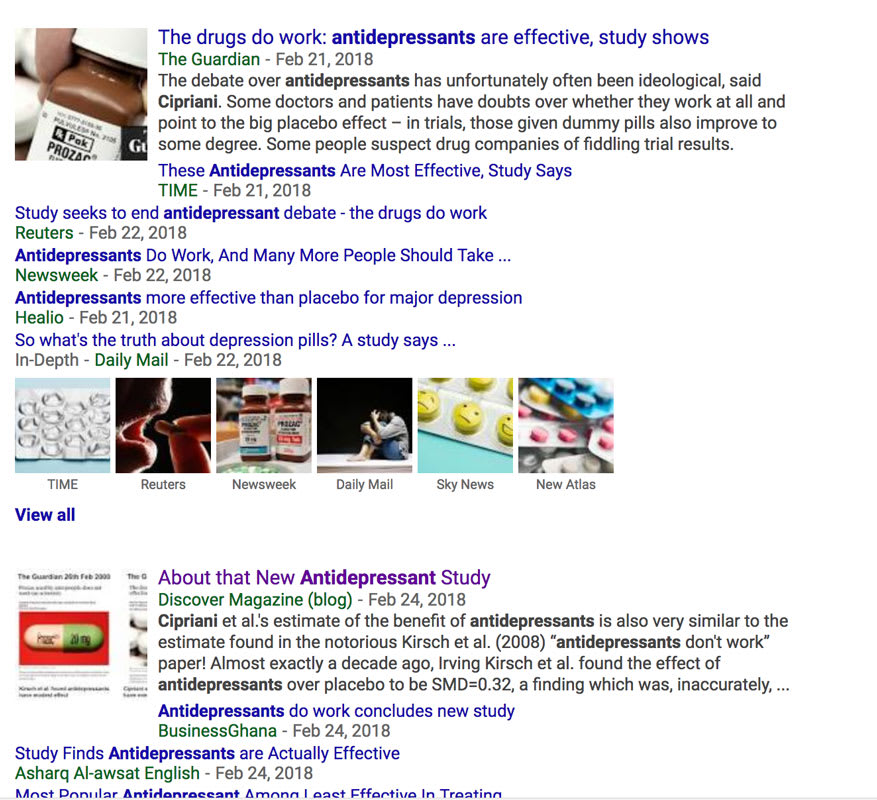
Task: Open Daily Mail depression pills truth link
Action: 235,341
